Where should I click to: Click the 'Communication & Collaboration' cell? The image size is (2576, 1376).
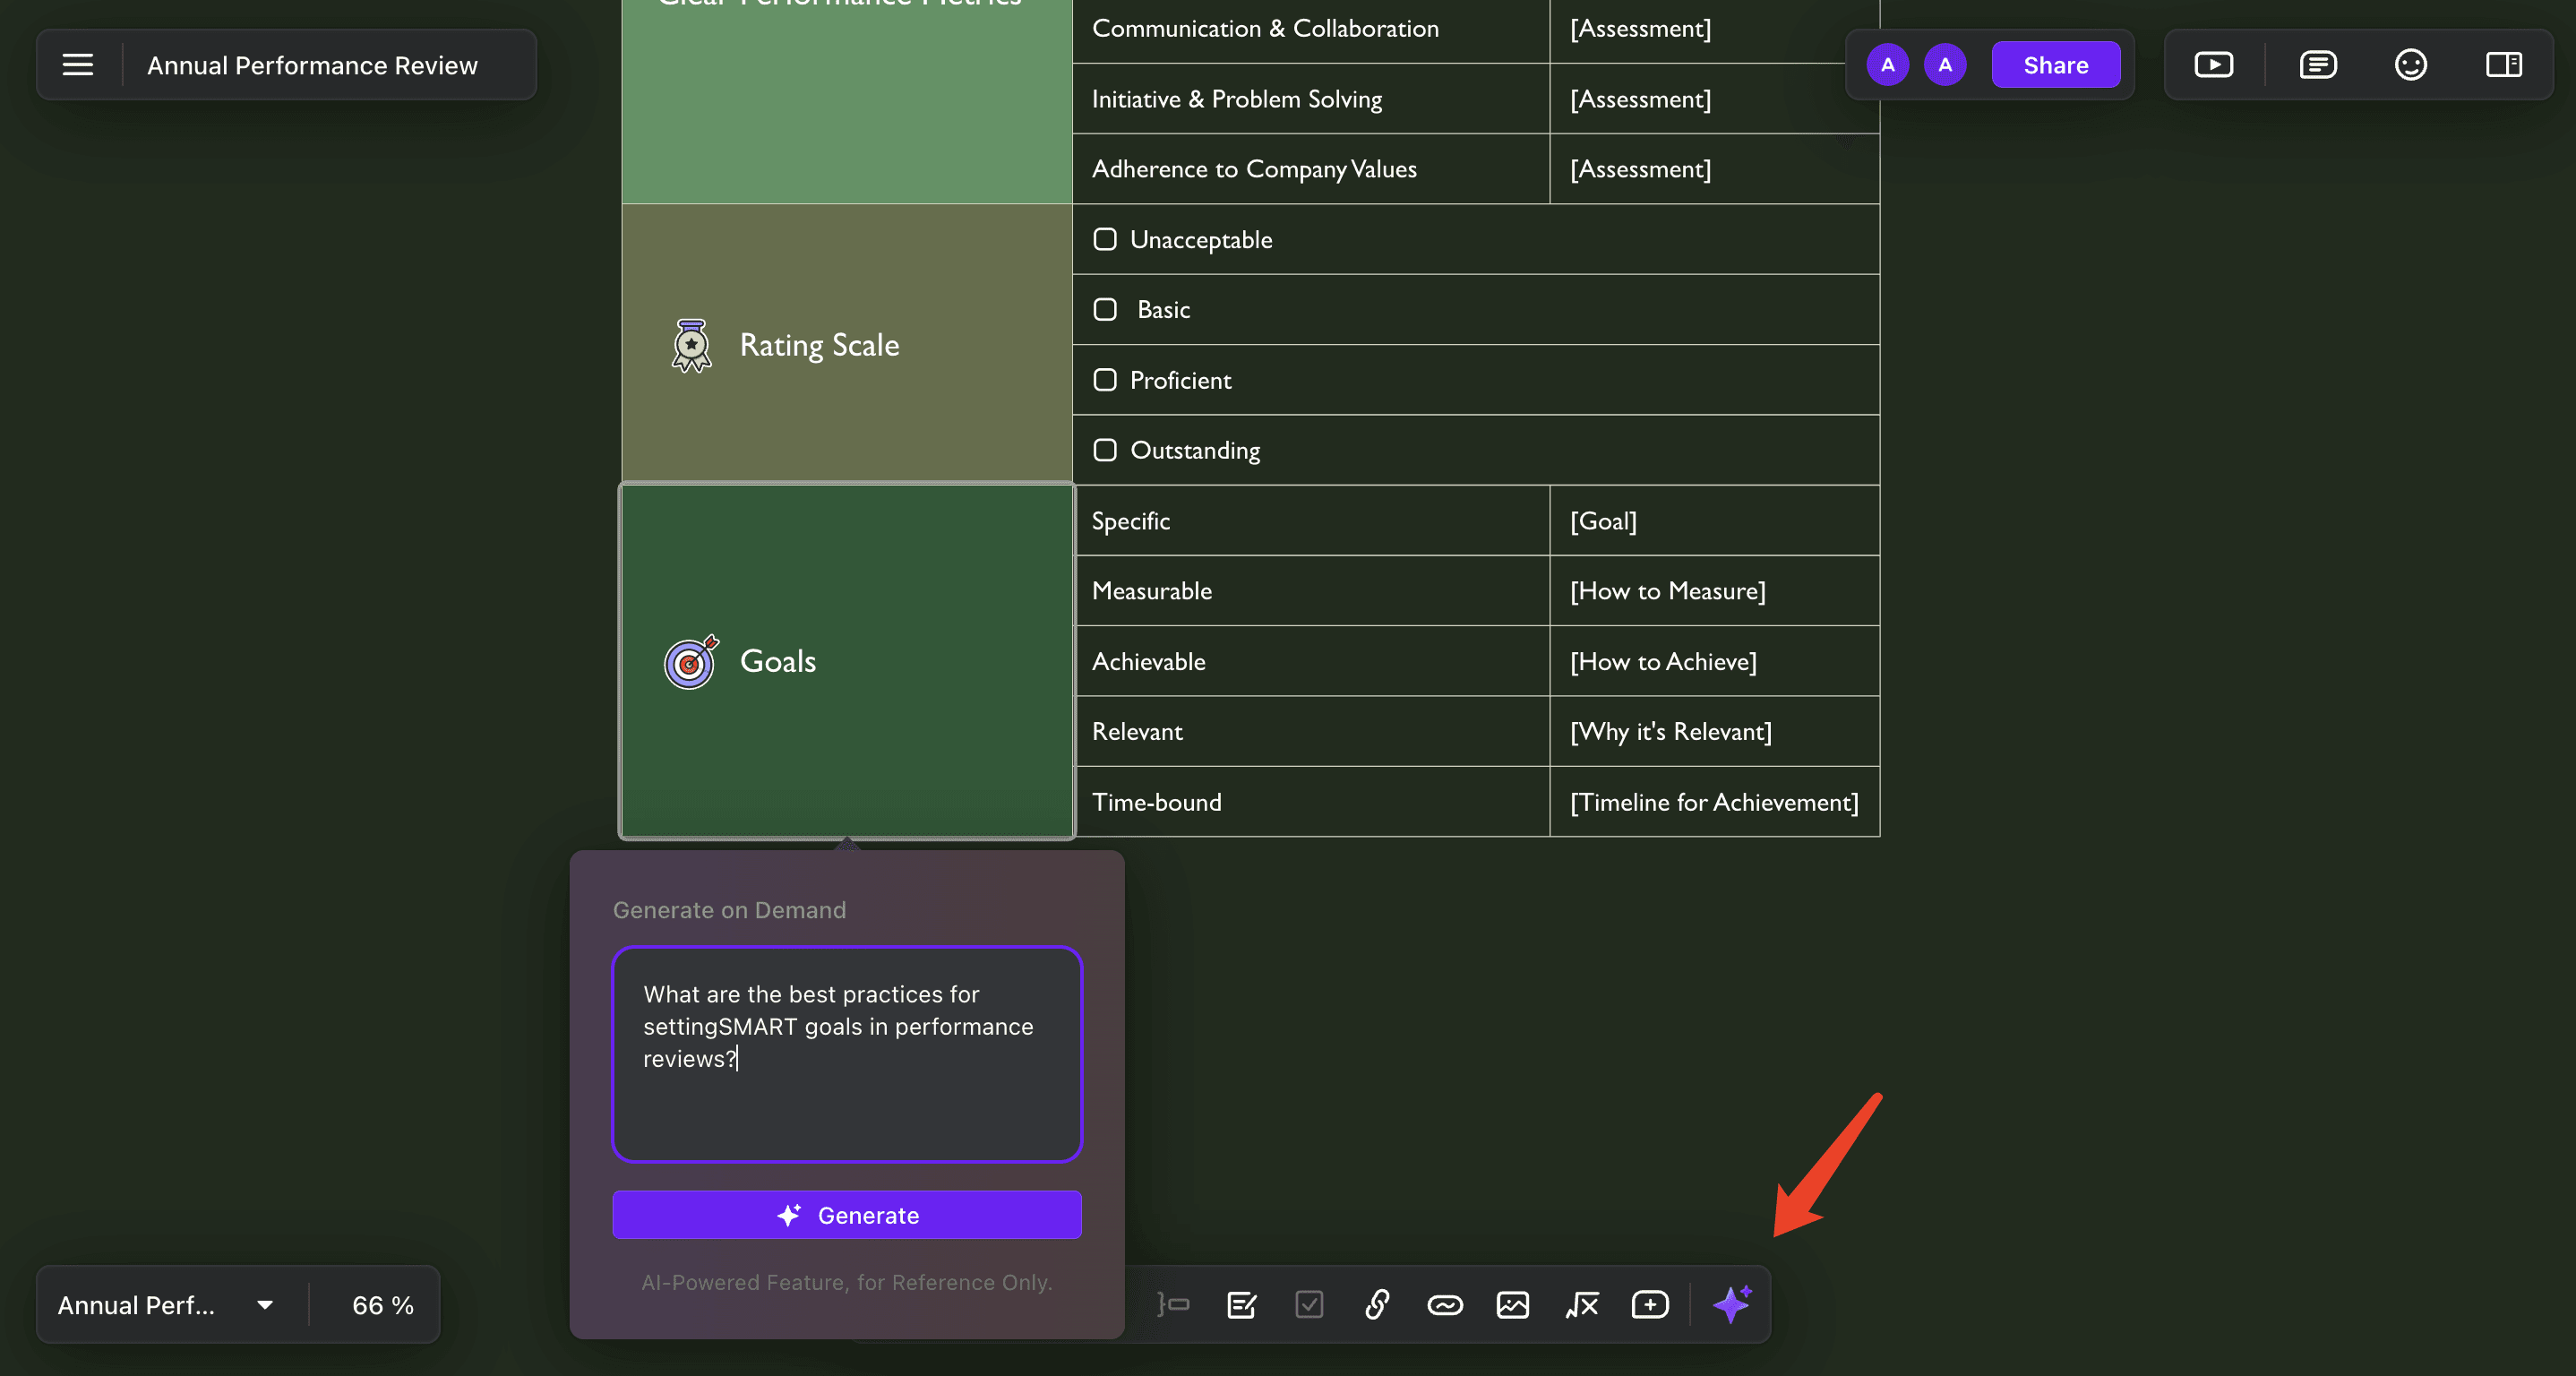click(x=1310, y=28)
